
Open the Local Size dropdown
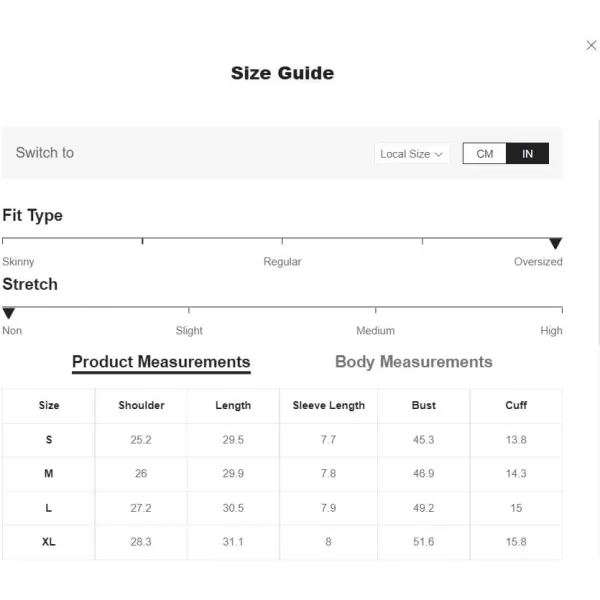pos(412,154)
